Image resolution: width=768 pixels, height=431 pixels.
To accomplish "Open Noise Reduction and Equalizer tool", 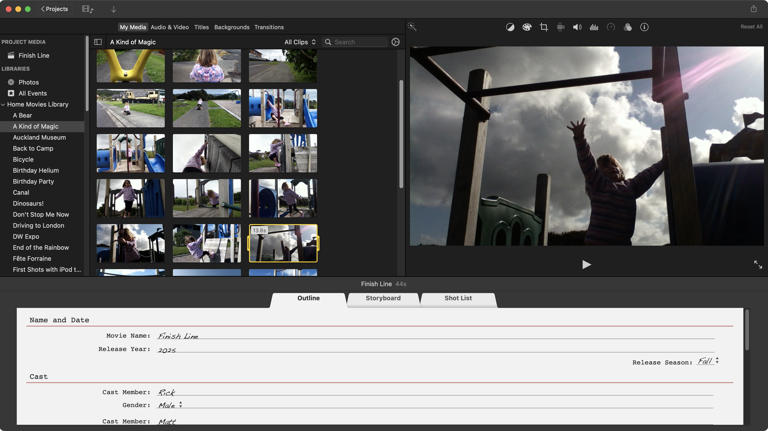I will 594,27.
